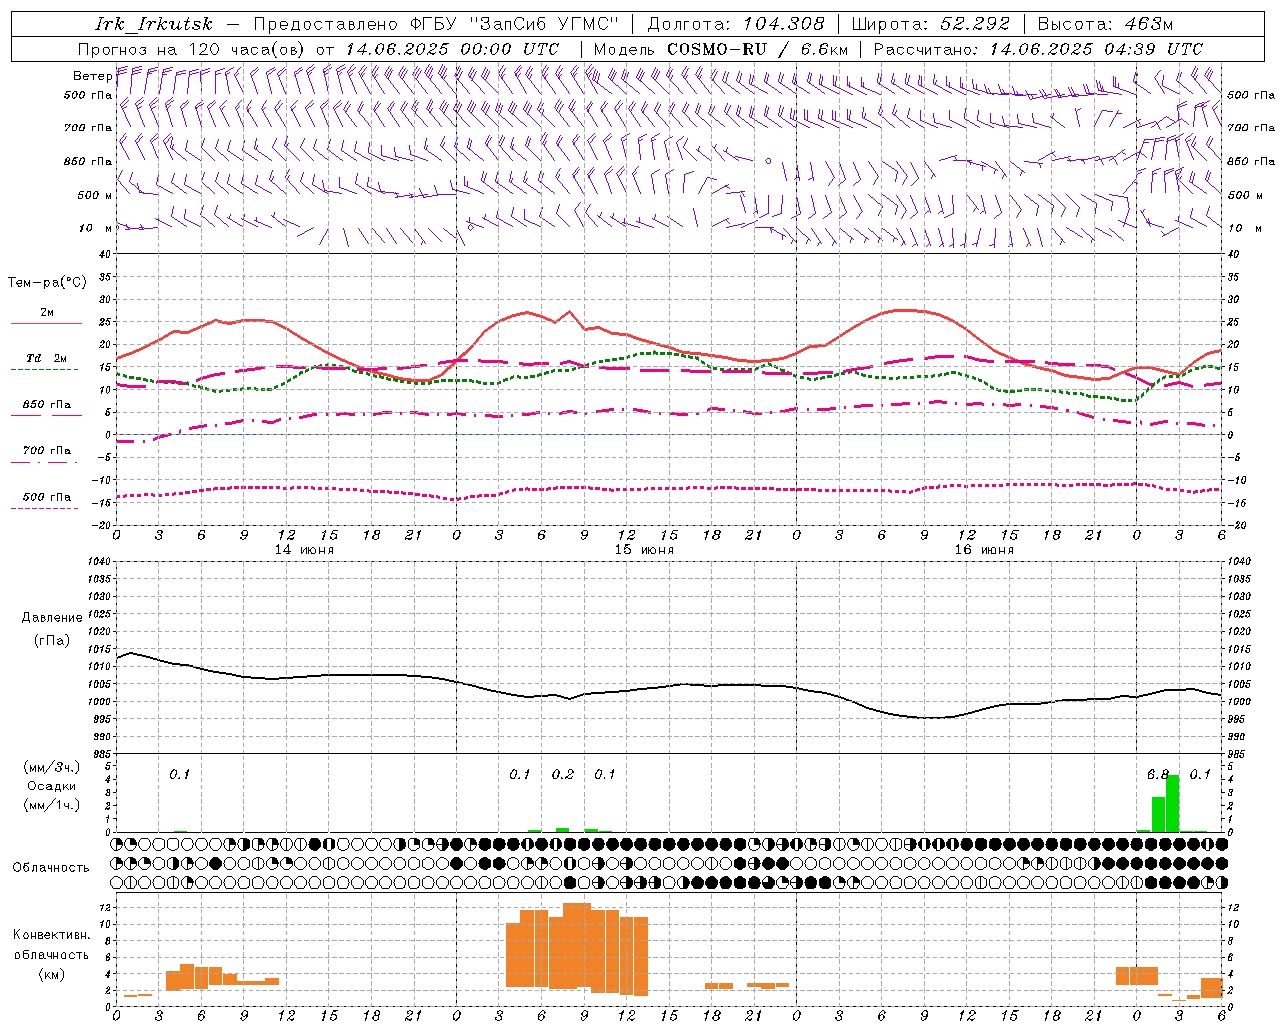This screenshot has width=1280, height=1024.
Task: Click the green 850 гПа temperature legend entry
Action: pyautogui.click(x=46, y=405)
